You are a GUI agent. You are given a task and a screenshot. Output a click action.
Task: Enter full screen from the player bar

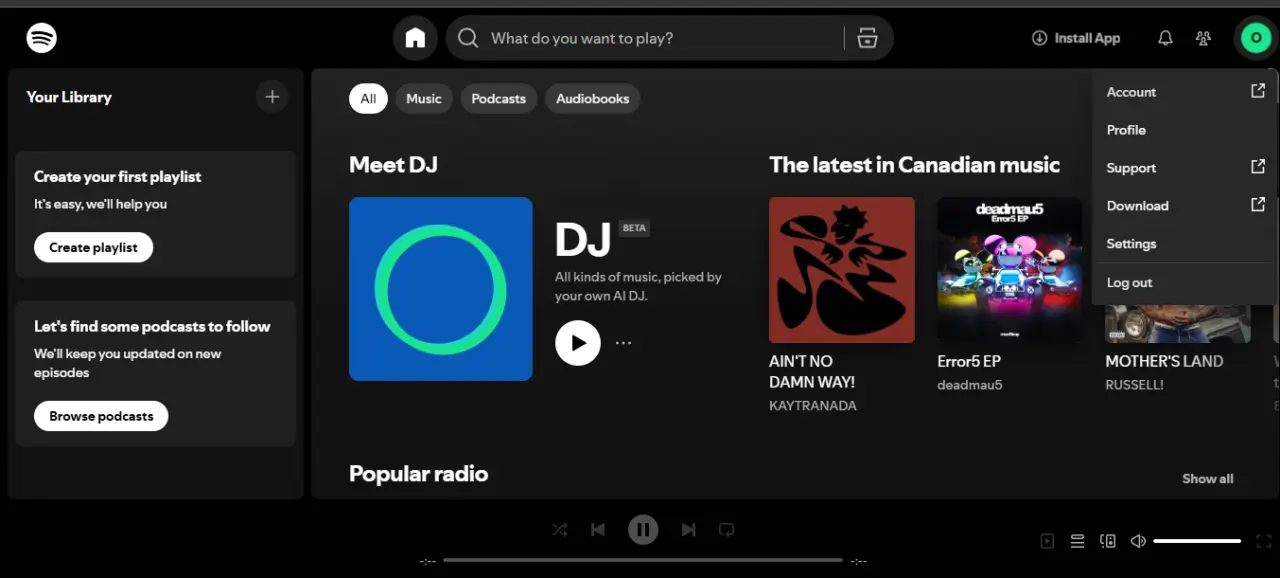[1264, 541]
